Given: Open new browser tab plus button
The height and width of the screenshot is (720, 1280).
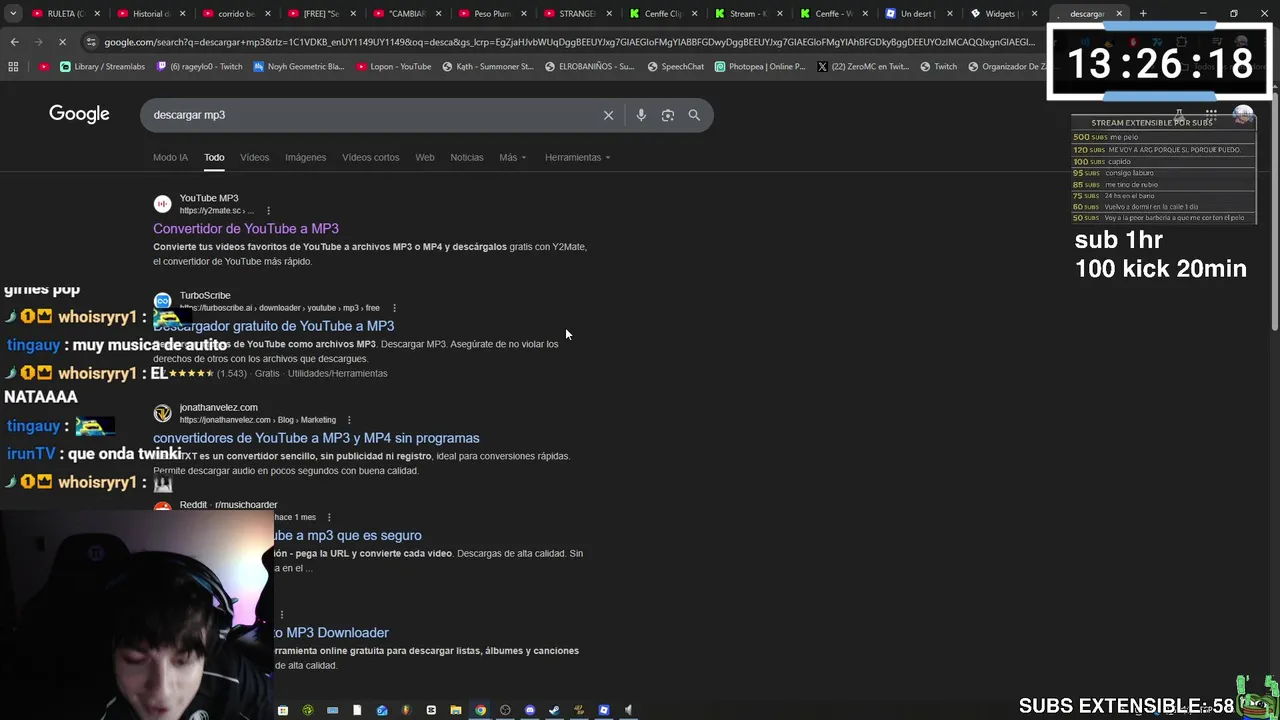Looking at the screenshot, I should 1143,14.
